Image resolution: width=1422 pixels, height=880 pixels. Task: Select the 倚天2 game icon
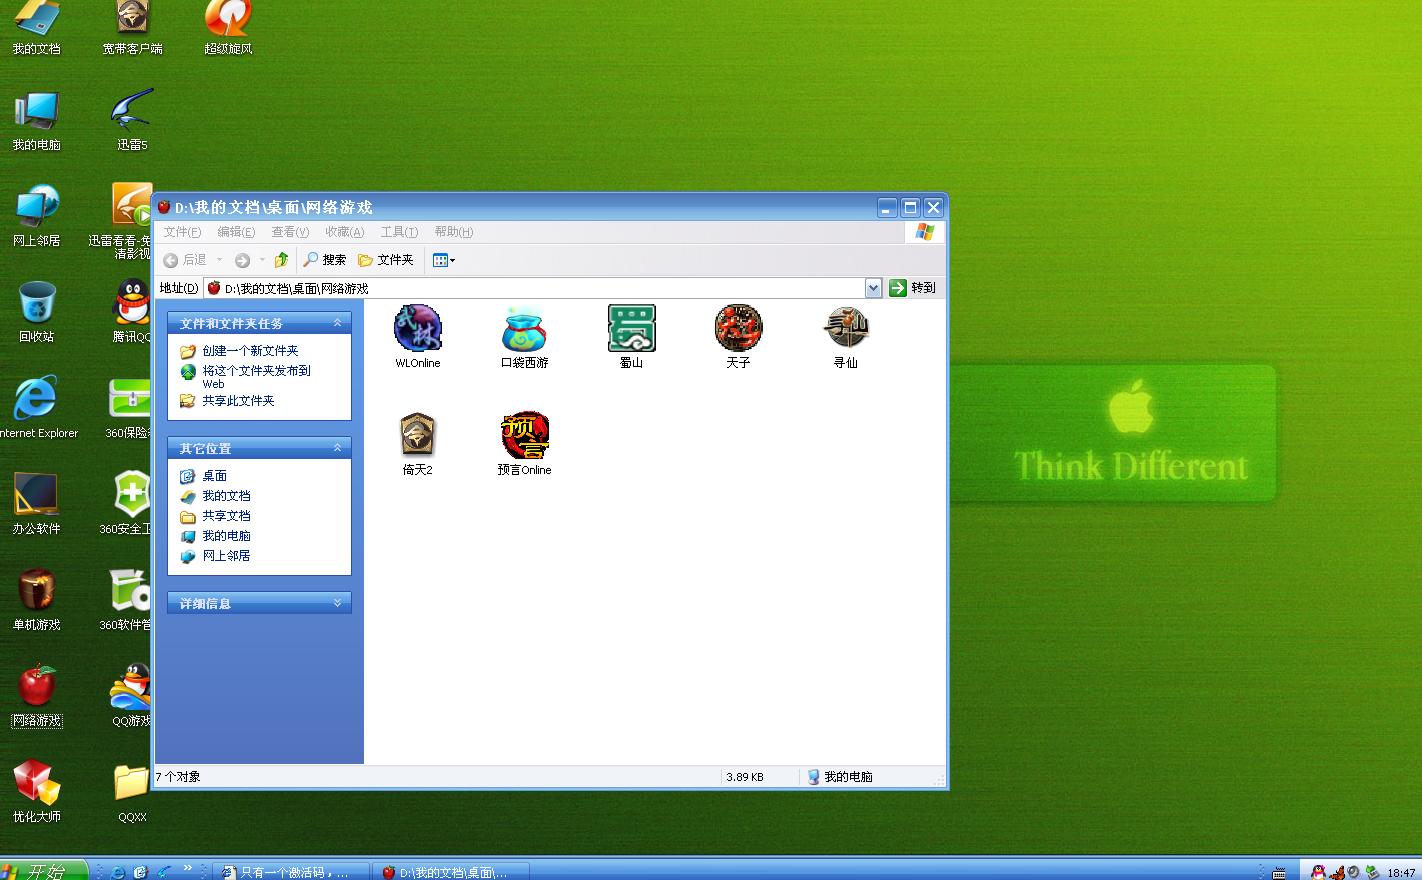click(418, 436)
